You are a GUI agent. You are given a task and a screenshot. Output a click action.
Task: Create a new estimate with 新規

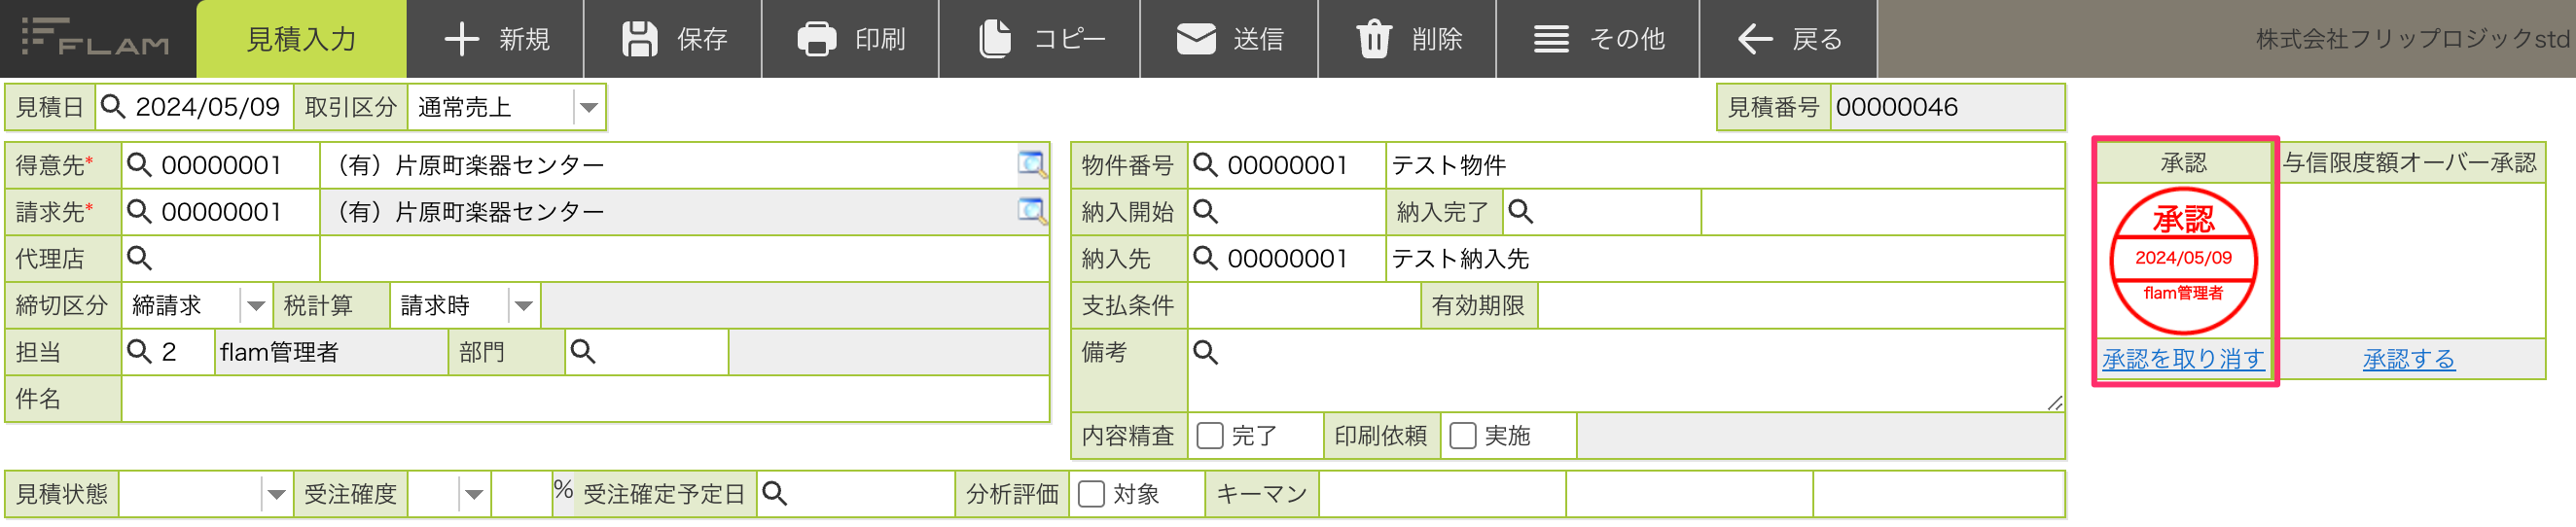point(496,39)
